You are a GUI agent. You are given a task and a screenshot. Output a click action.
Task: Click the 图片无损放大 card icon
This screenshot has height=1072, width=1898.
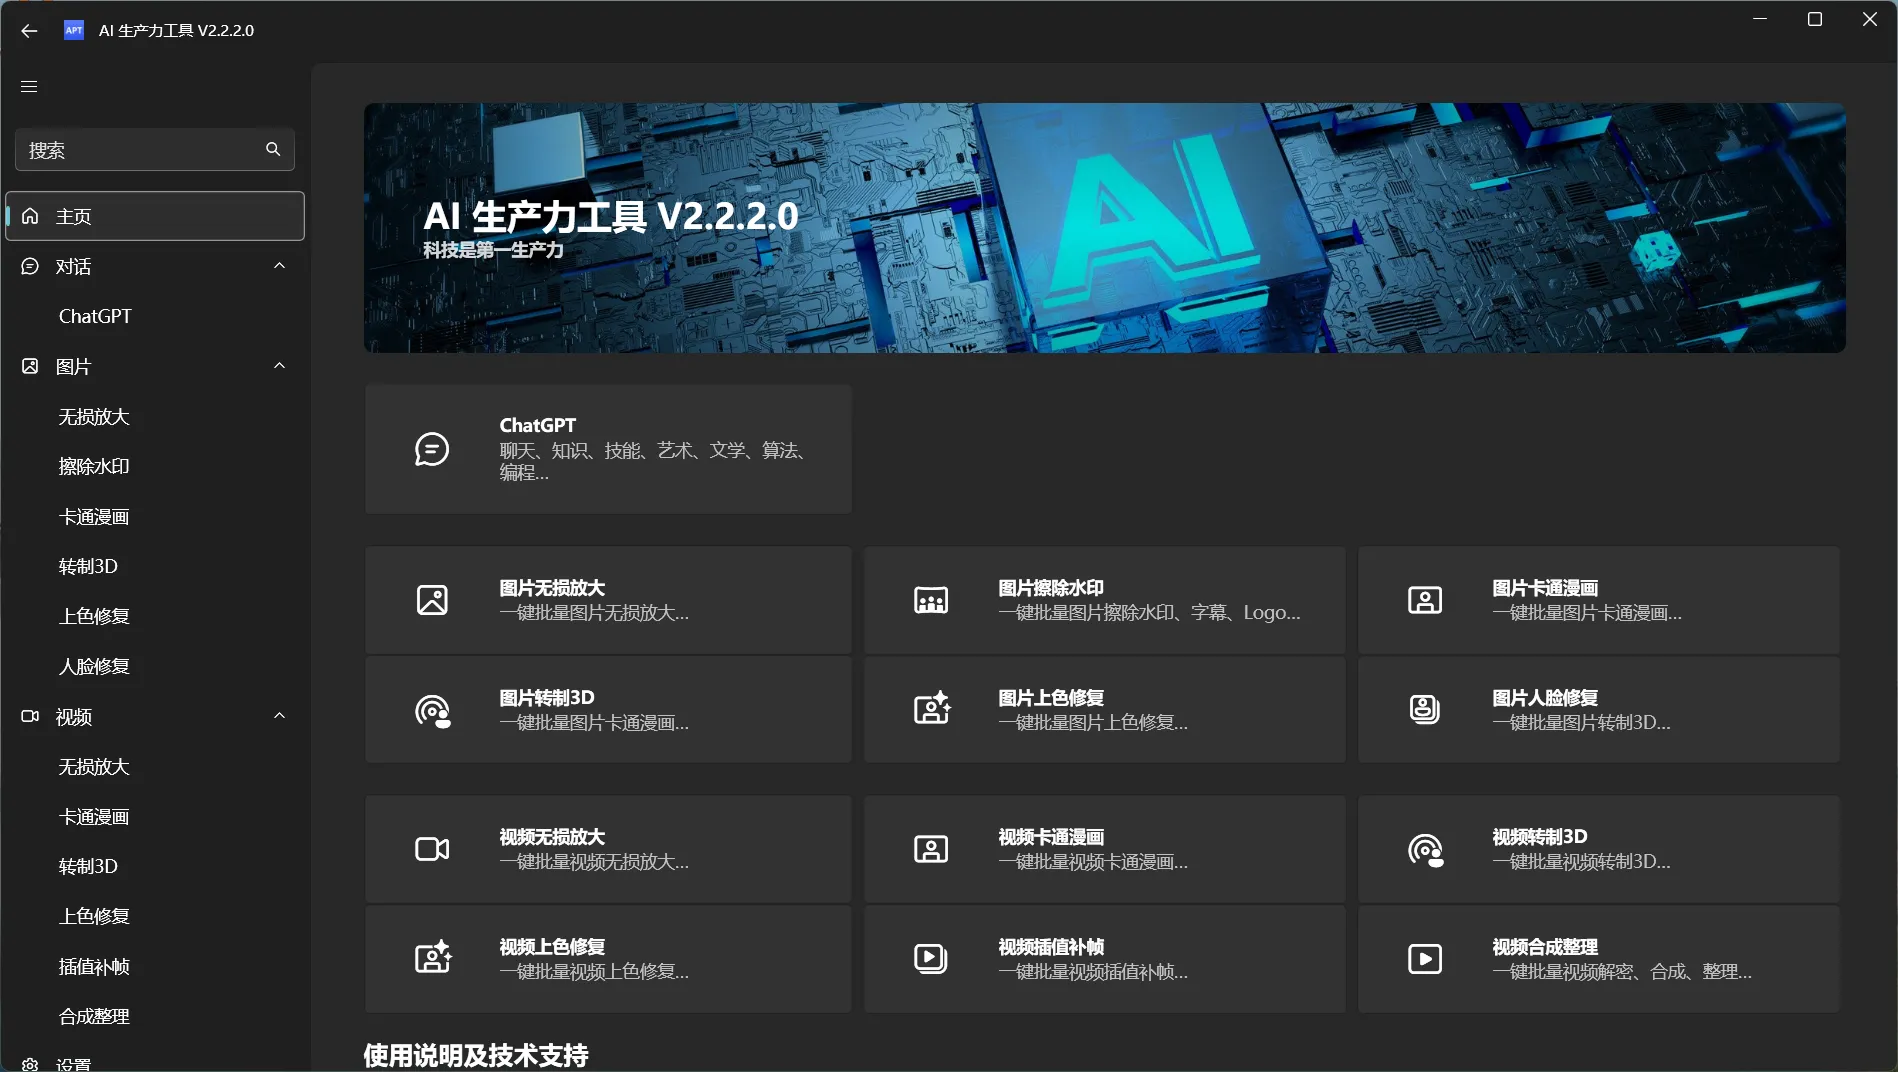click(x=432, y=600)
